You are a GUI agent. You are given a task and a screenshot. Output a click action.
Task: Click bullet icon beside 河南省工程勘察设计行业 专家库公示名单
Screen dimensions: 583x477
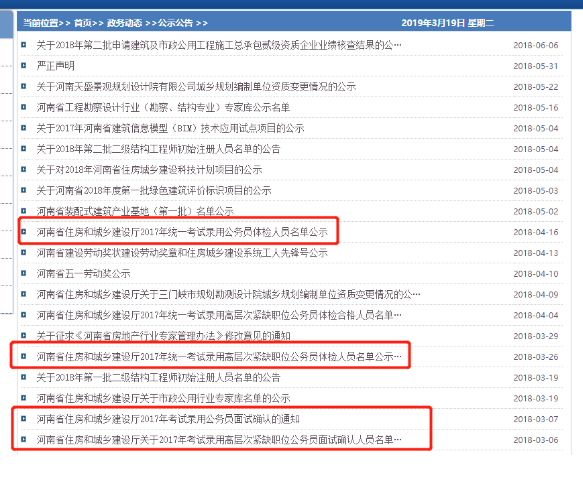point(23,107)
